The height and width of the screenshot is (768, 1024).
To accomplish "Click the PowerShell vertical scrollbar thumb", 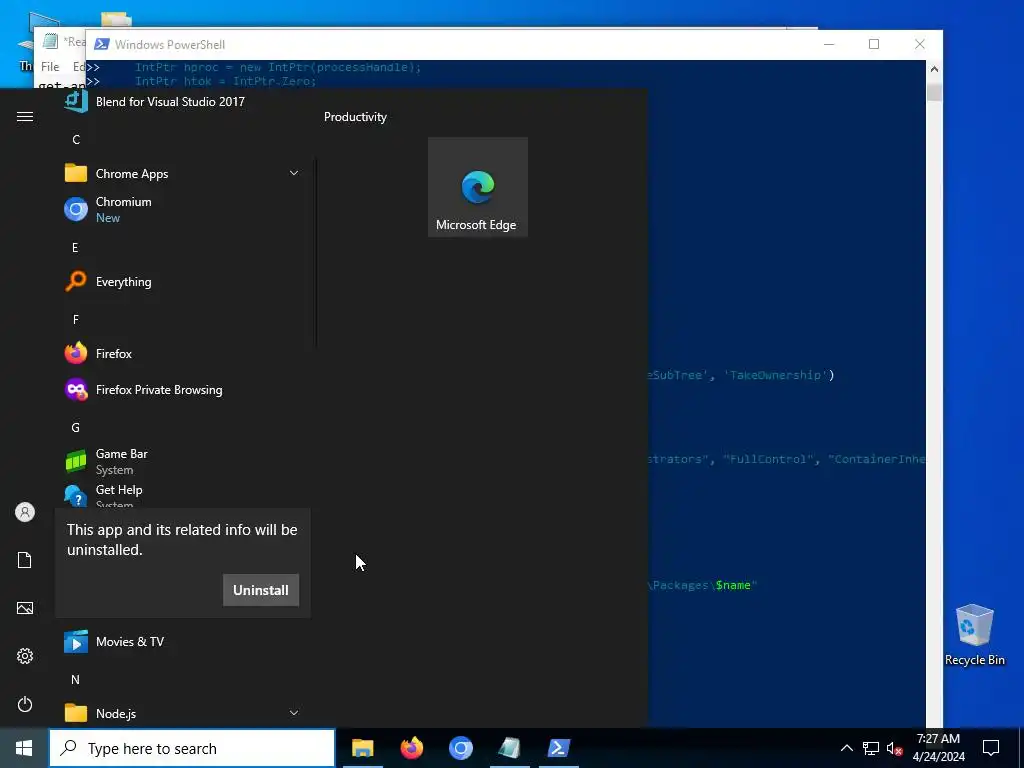I will 934,91.
